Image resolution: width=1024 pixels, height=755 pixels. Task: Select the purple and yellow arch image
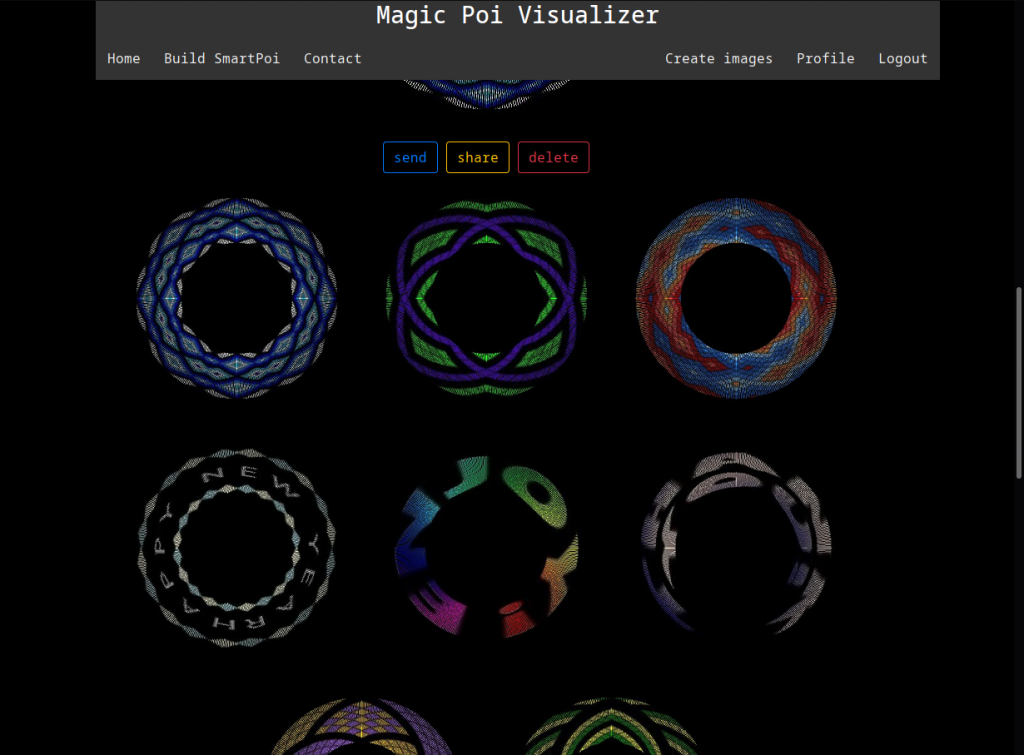coord(362,726)
